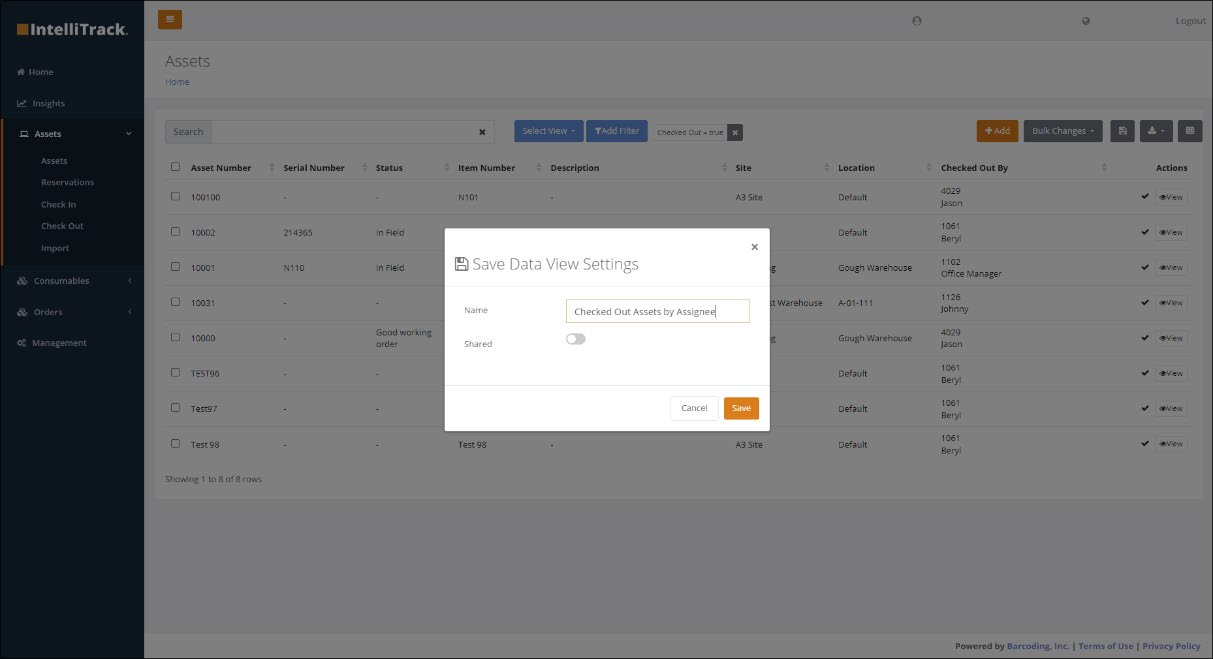Click the IntelliTrack logo
The height and width of the screenshot is (659, 1213).
pyautogui.click(x=72, y=30)
